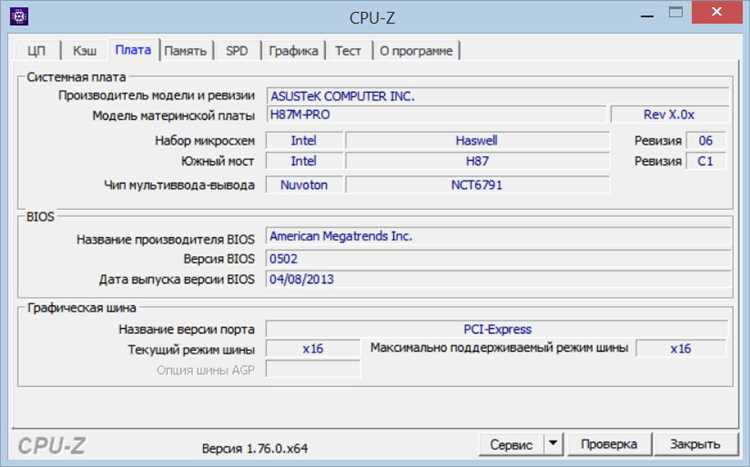This screenshot has width=750, height=467.
Task: Click the Проверка button
Action: click(x=608, y=444)
